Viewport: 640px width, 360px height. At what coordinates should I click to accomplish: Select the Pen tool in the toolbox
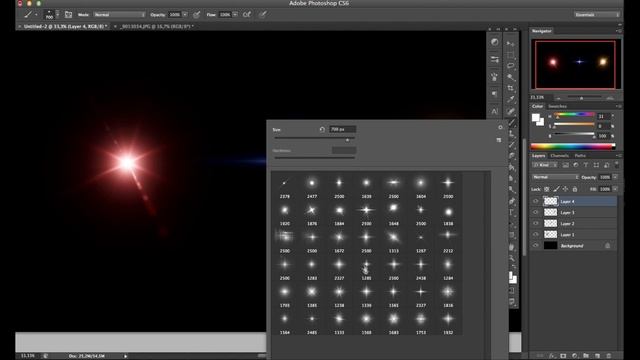512,201
